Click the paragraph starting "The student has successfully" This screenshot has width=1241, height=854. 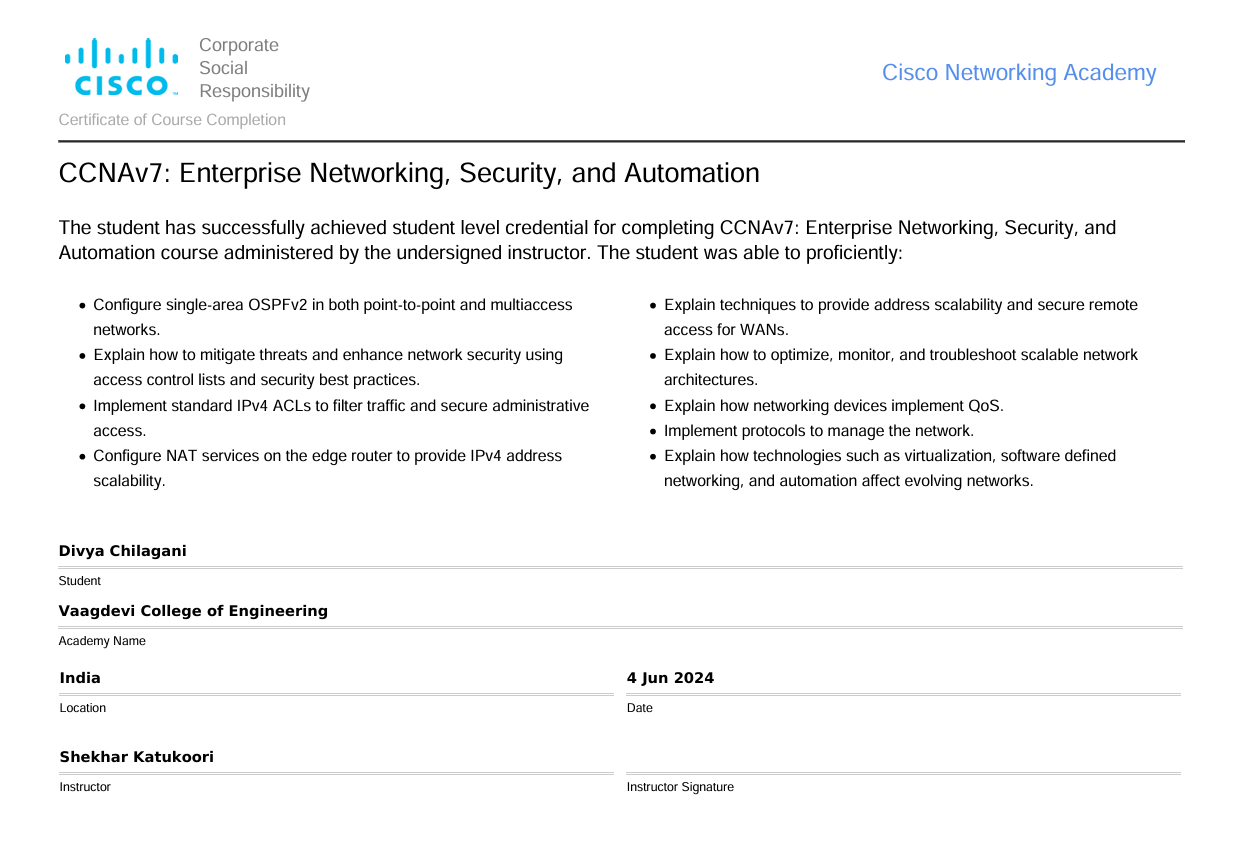tap(588, 240)
